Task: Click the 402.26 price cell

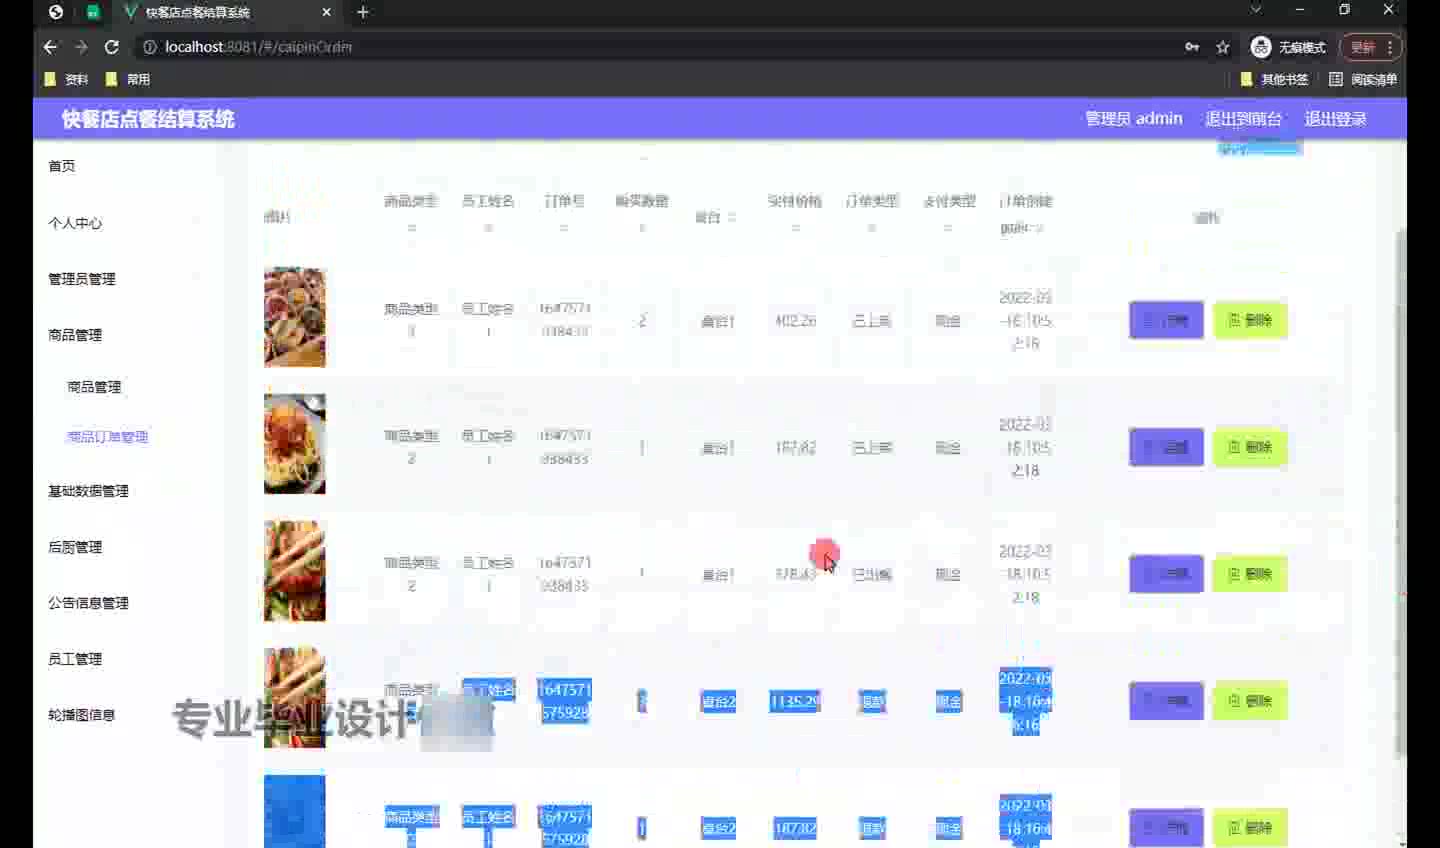Action: 796,321
